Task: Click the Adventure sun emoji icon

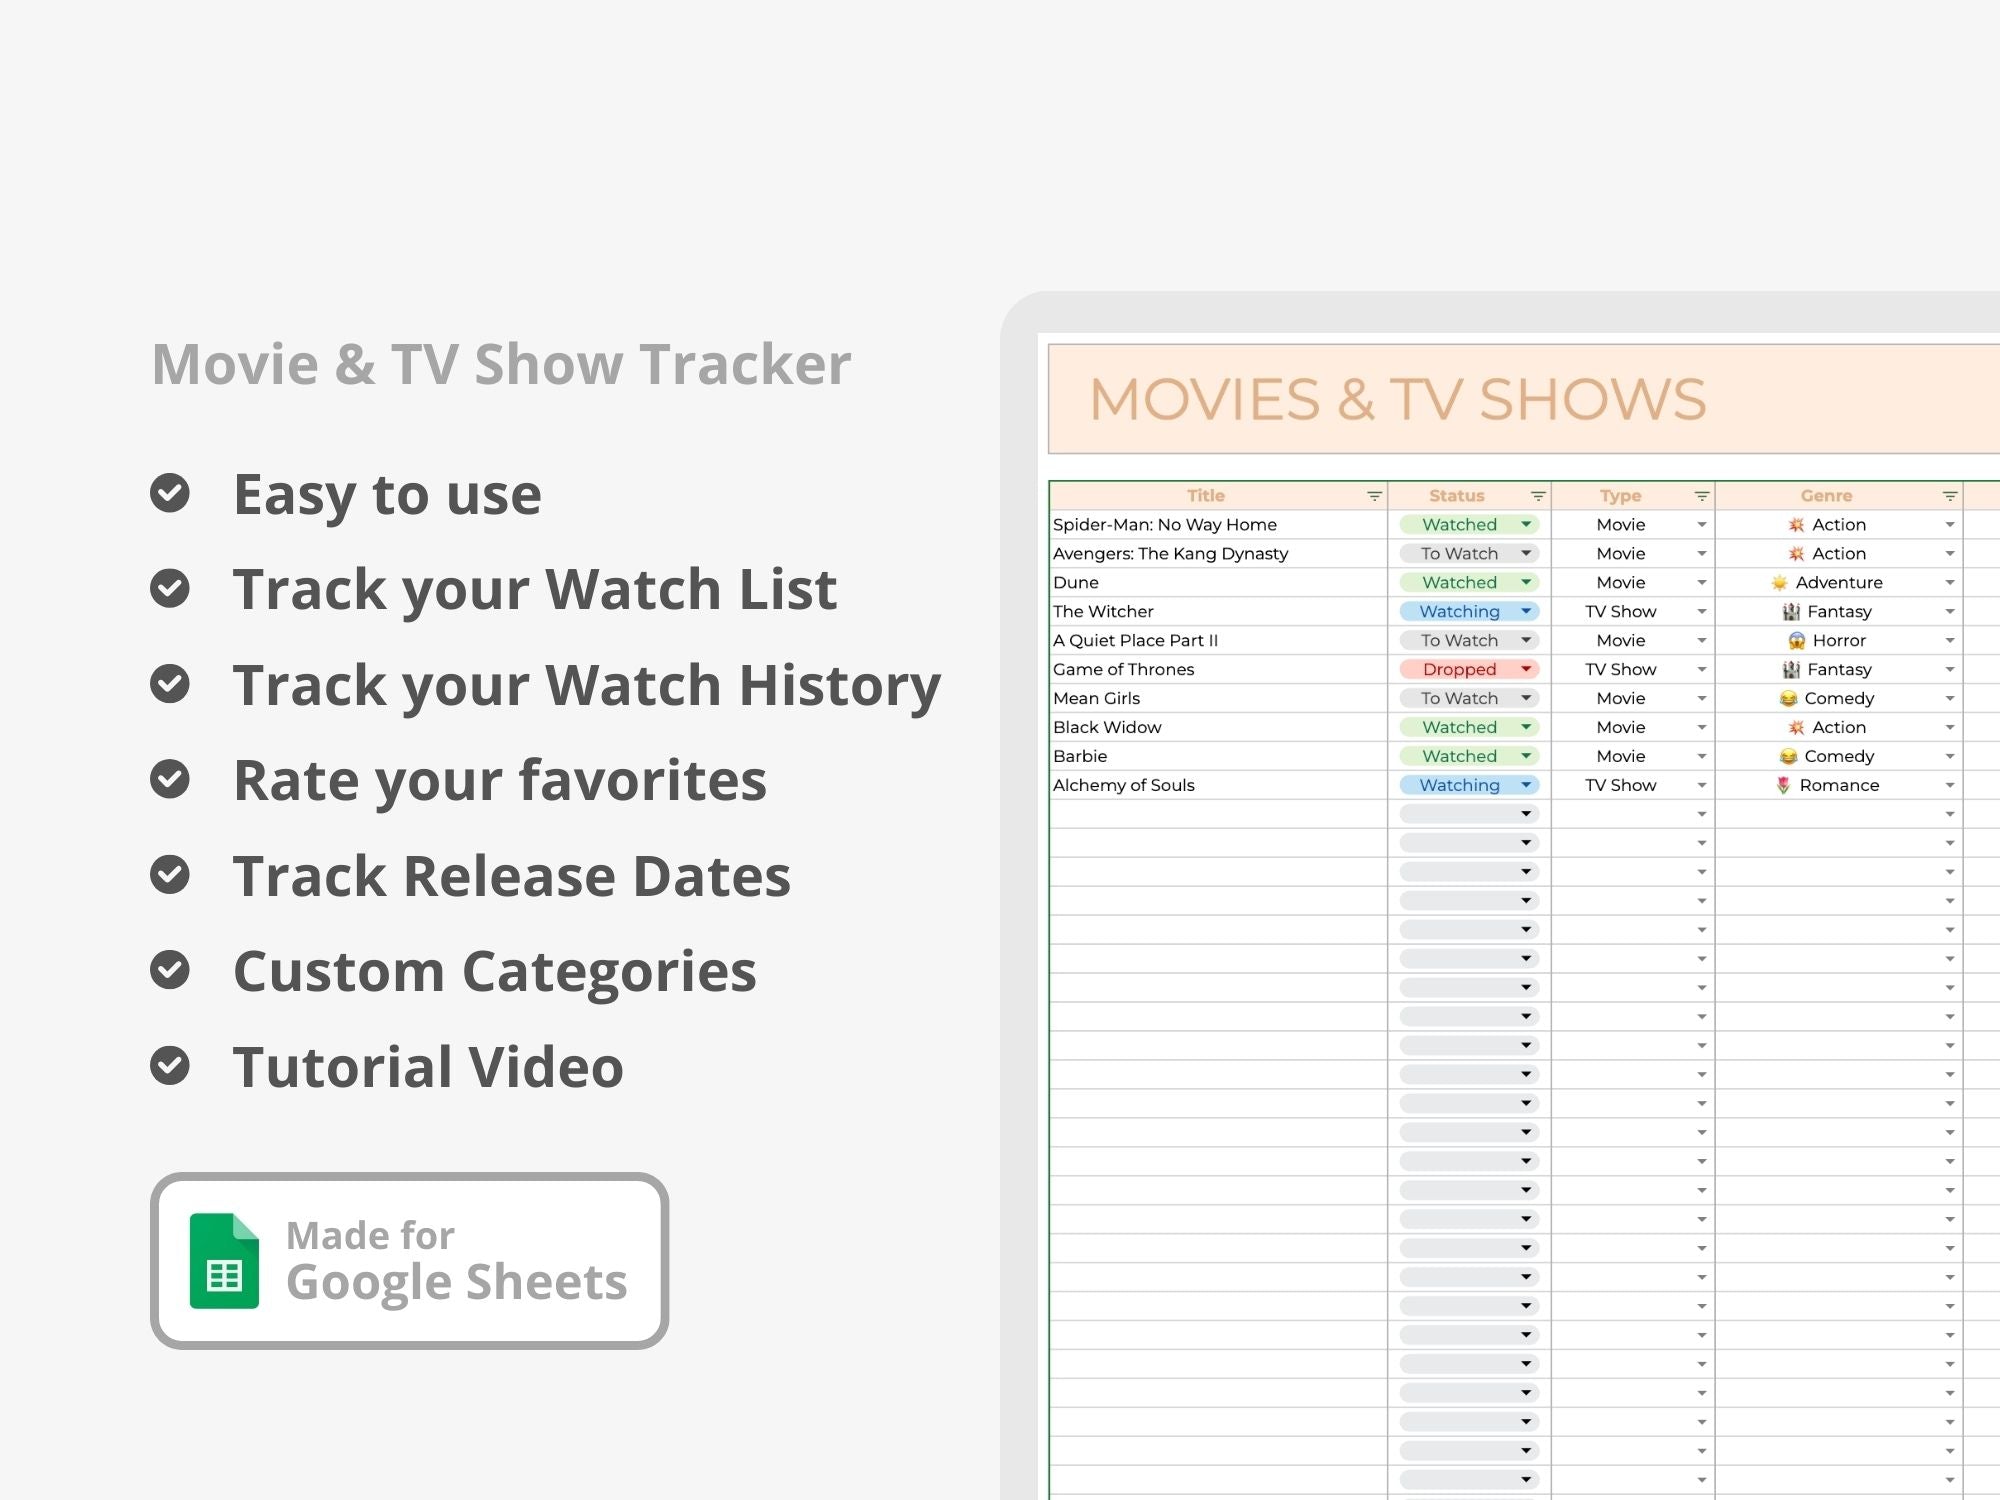Action: click(x=1779, y=583)
